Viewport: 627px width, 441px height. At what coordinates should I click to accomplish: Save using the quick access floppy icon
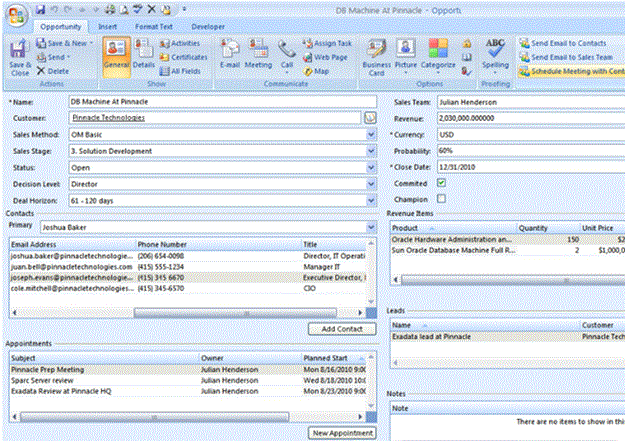point(40,10)
